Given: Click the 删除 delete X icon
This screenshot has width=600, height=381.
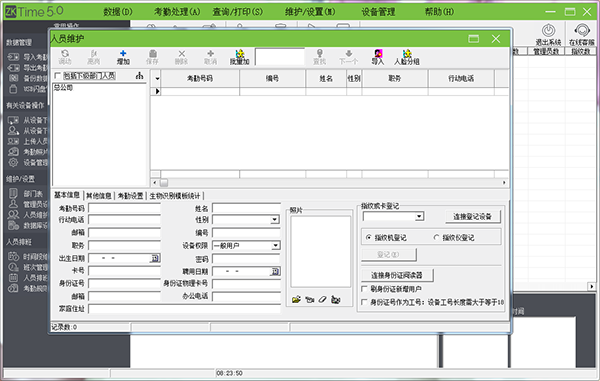Looking at the screenshot, I should (x=181, y=54).
